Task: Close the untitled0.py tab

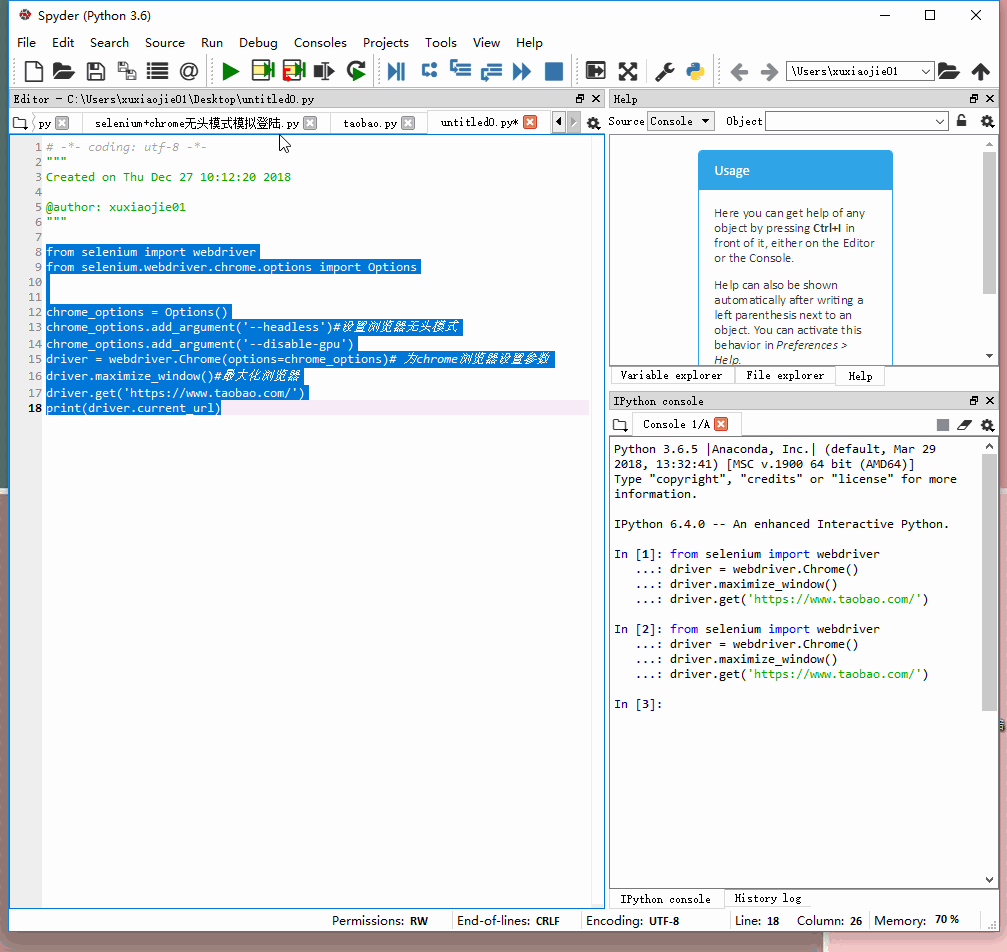Action: click(x=530, y=122)
